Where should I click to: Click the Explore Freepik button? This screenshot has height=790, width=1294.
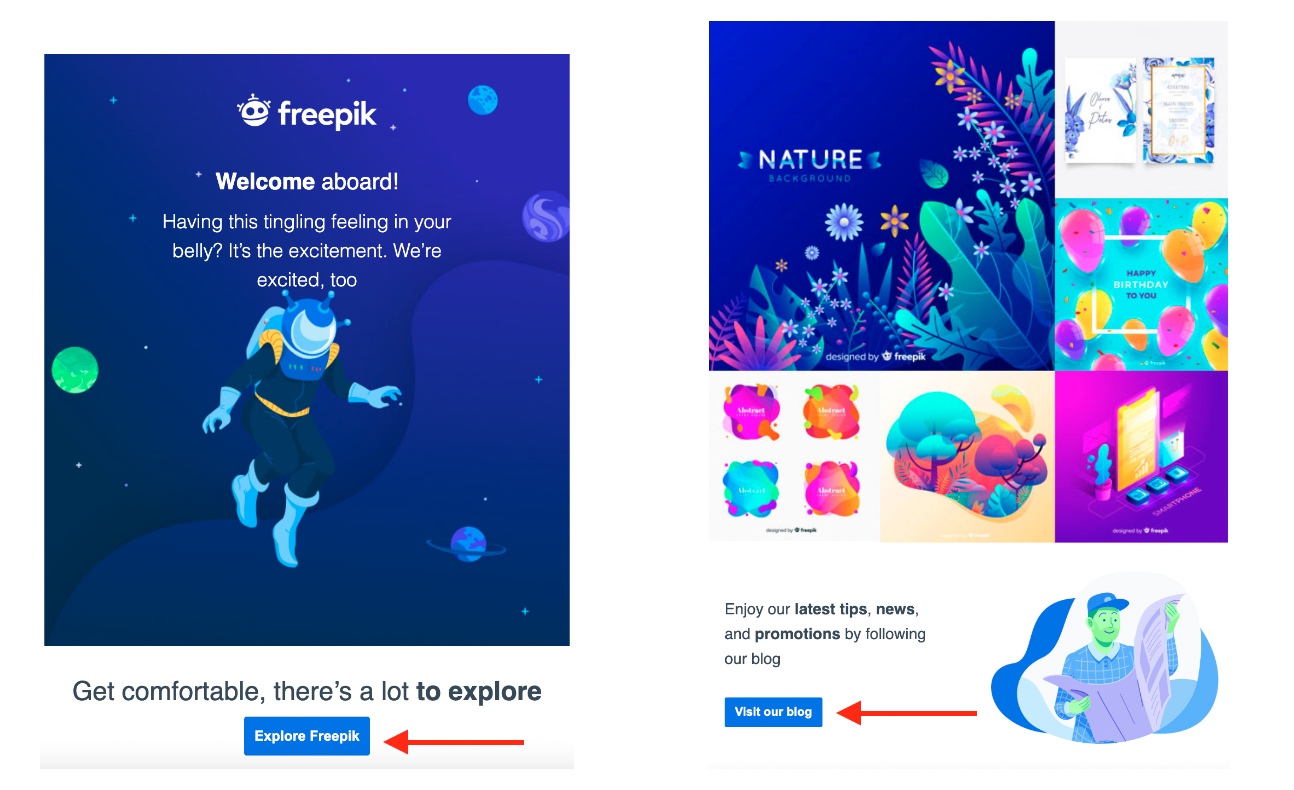307,736
